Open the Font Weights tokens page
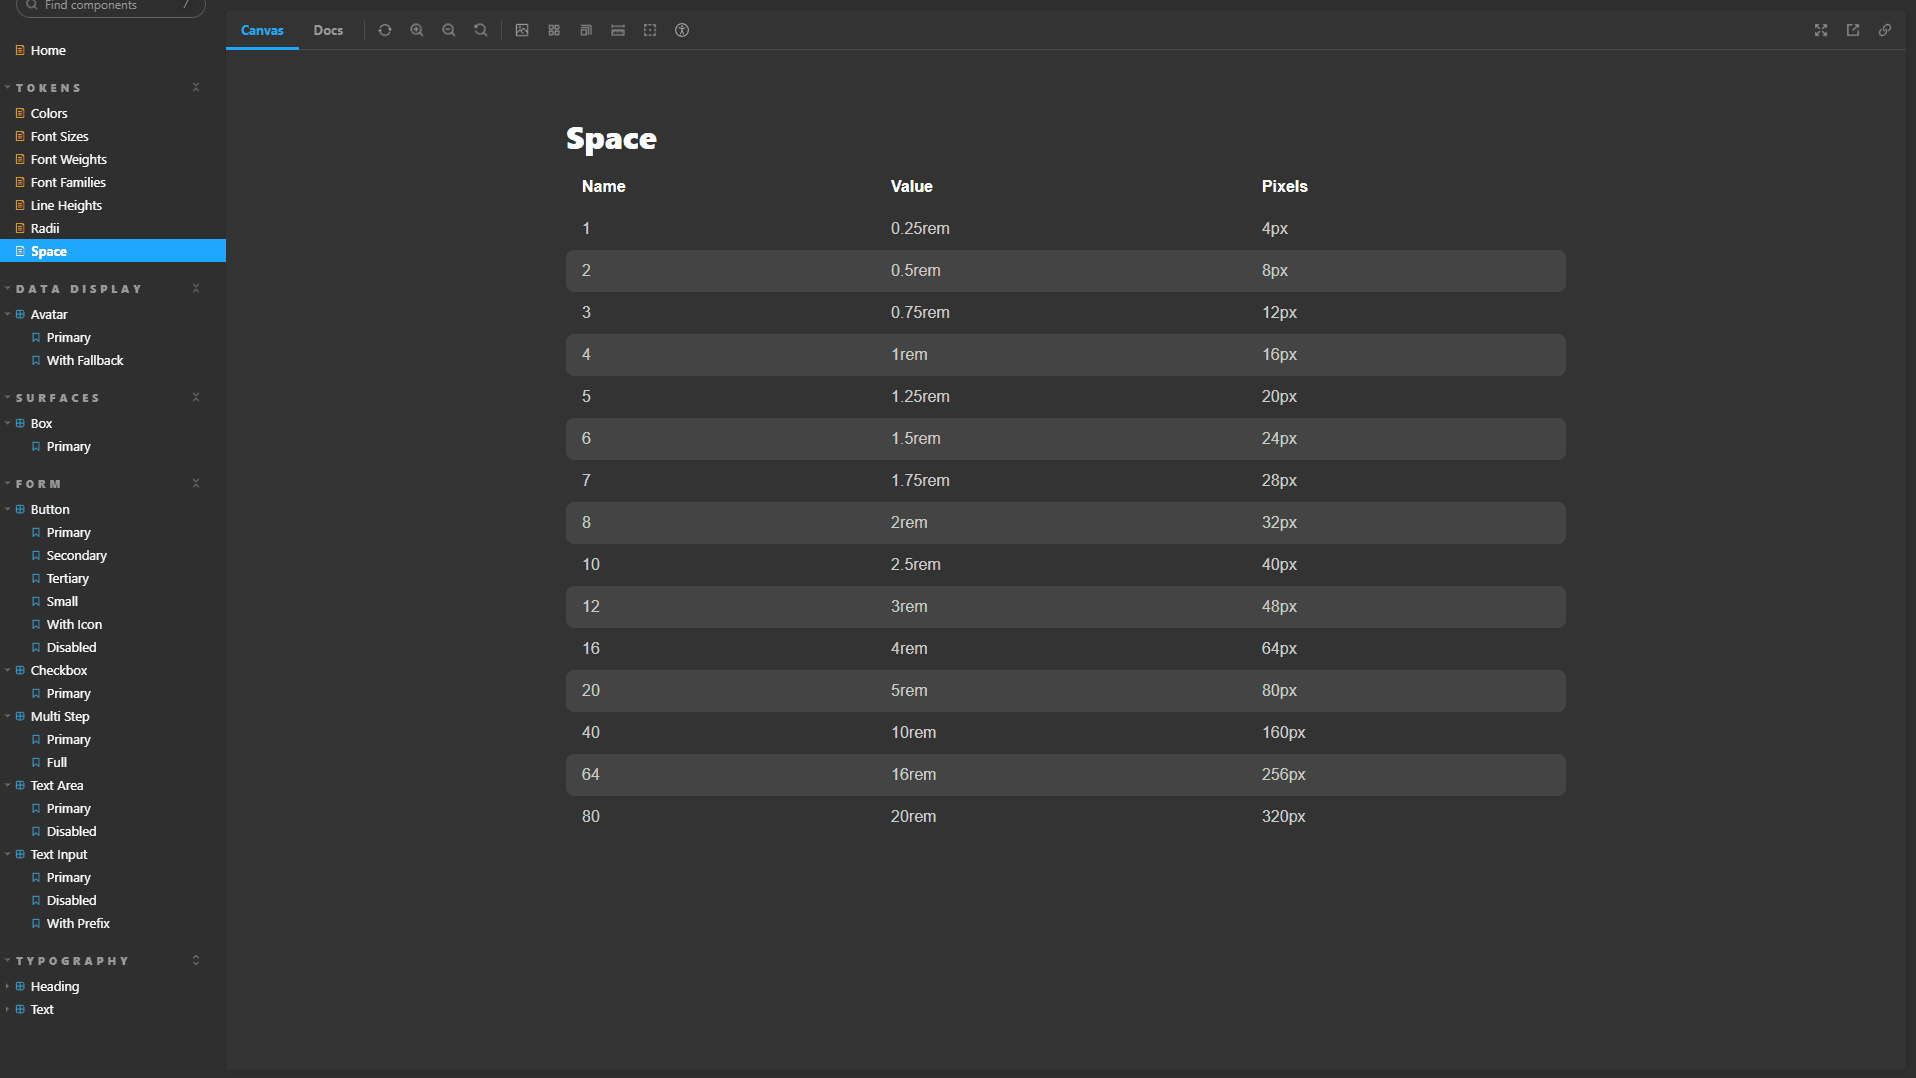 pyautogui.click(x=68, y=159)
